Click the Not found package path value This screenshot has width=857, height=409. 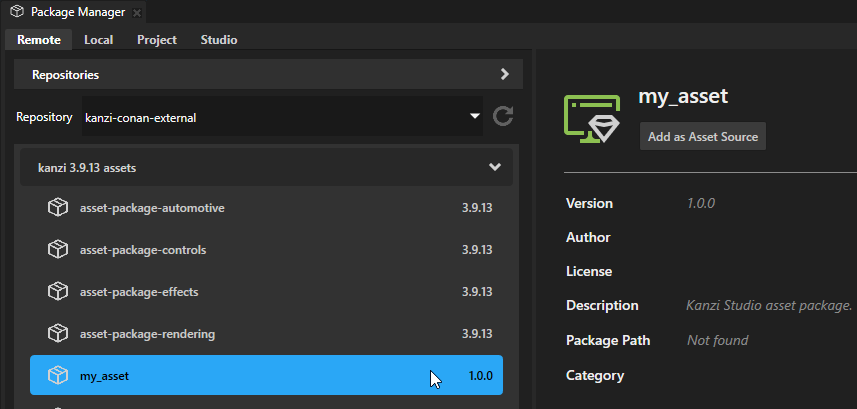pyautogui.click(x=718, y=340)
